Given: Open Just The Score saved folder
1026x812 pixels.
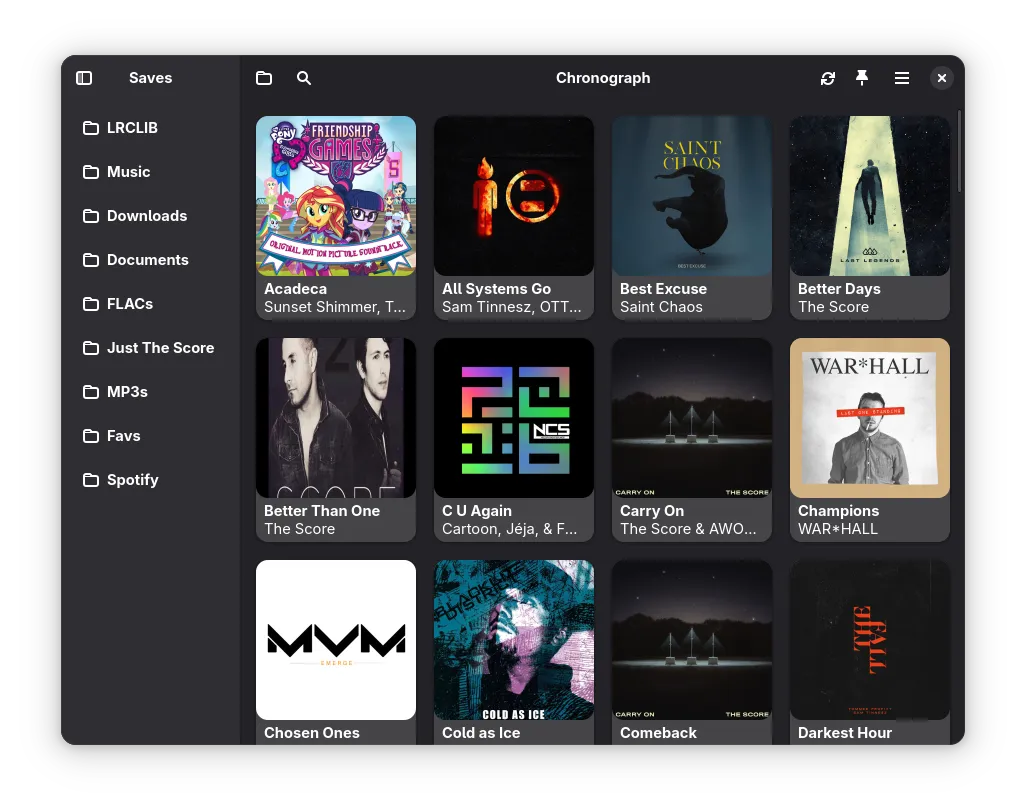Looking at the screenshot, I should click(160, 348).
